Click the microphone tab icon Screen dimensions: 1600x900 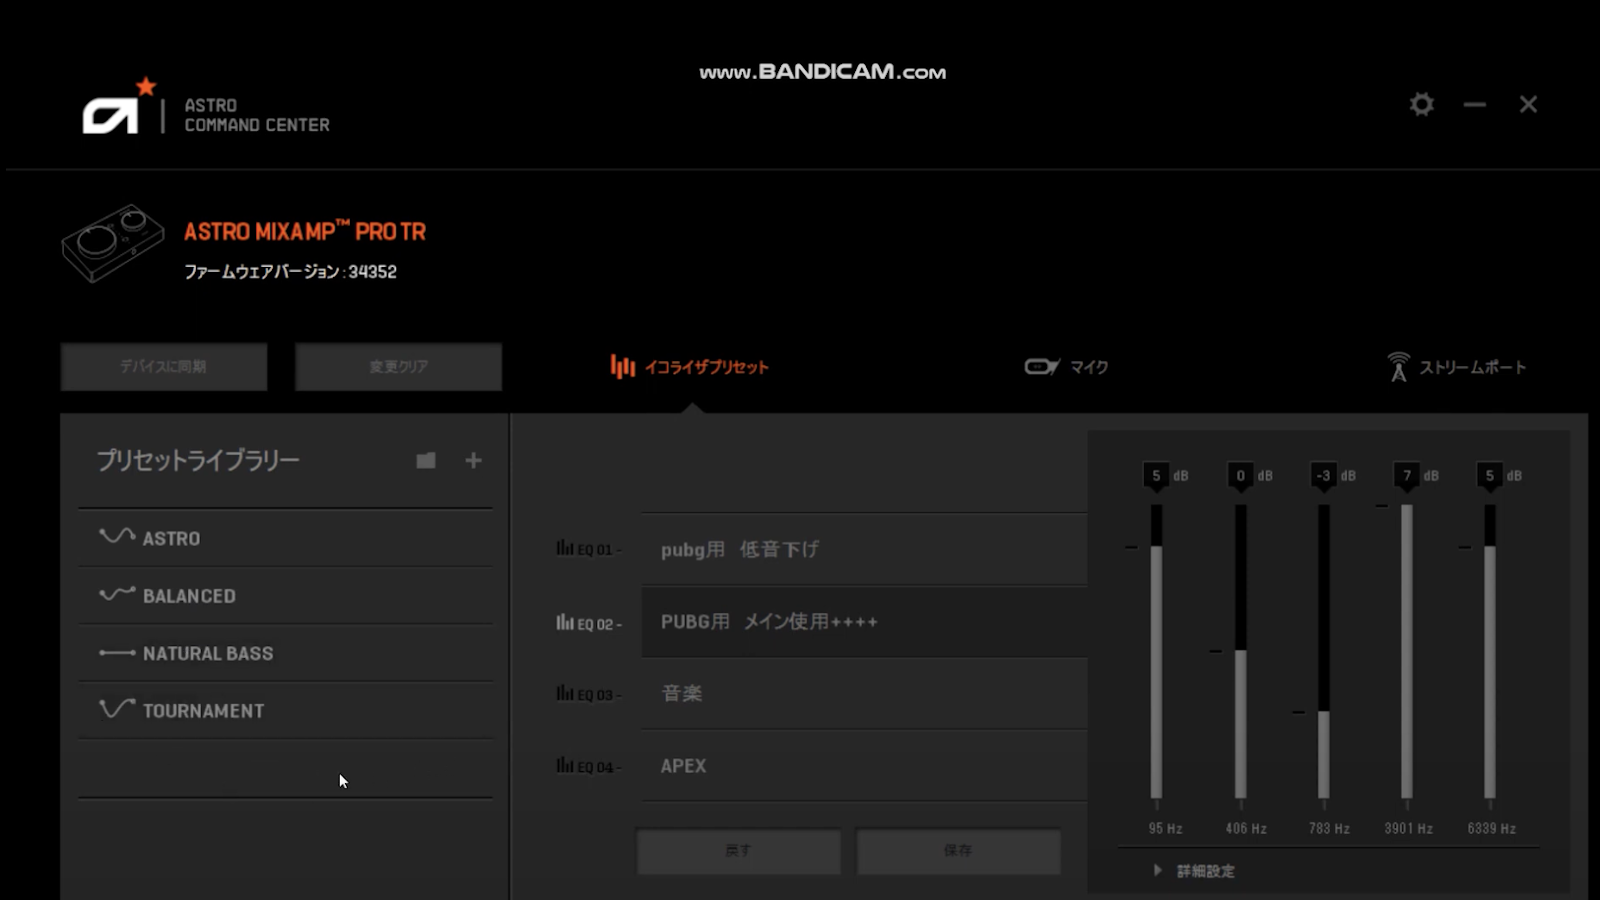1041,367
